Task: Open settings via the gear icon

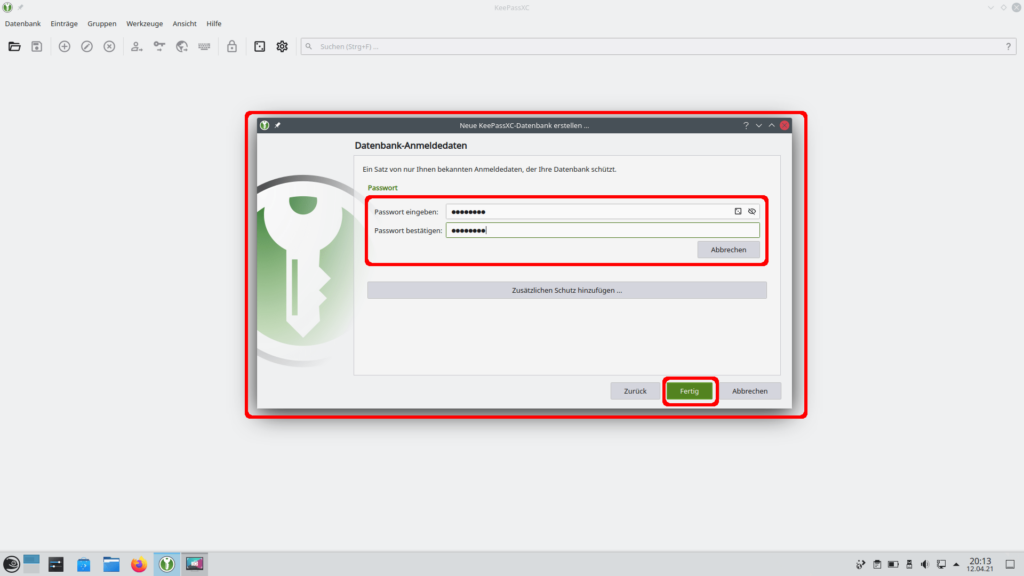Action: (282, 46)
